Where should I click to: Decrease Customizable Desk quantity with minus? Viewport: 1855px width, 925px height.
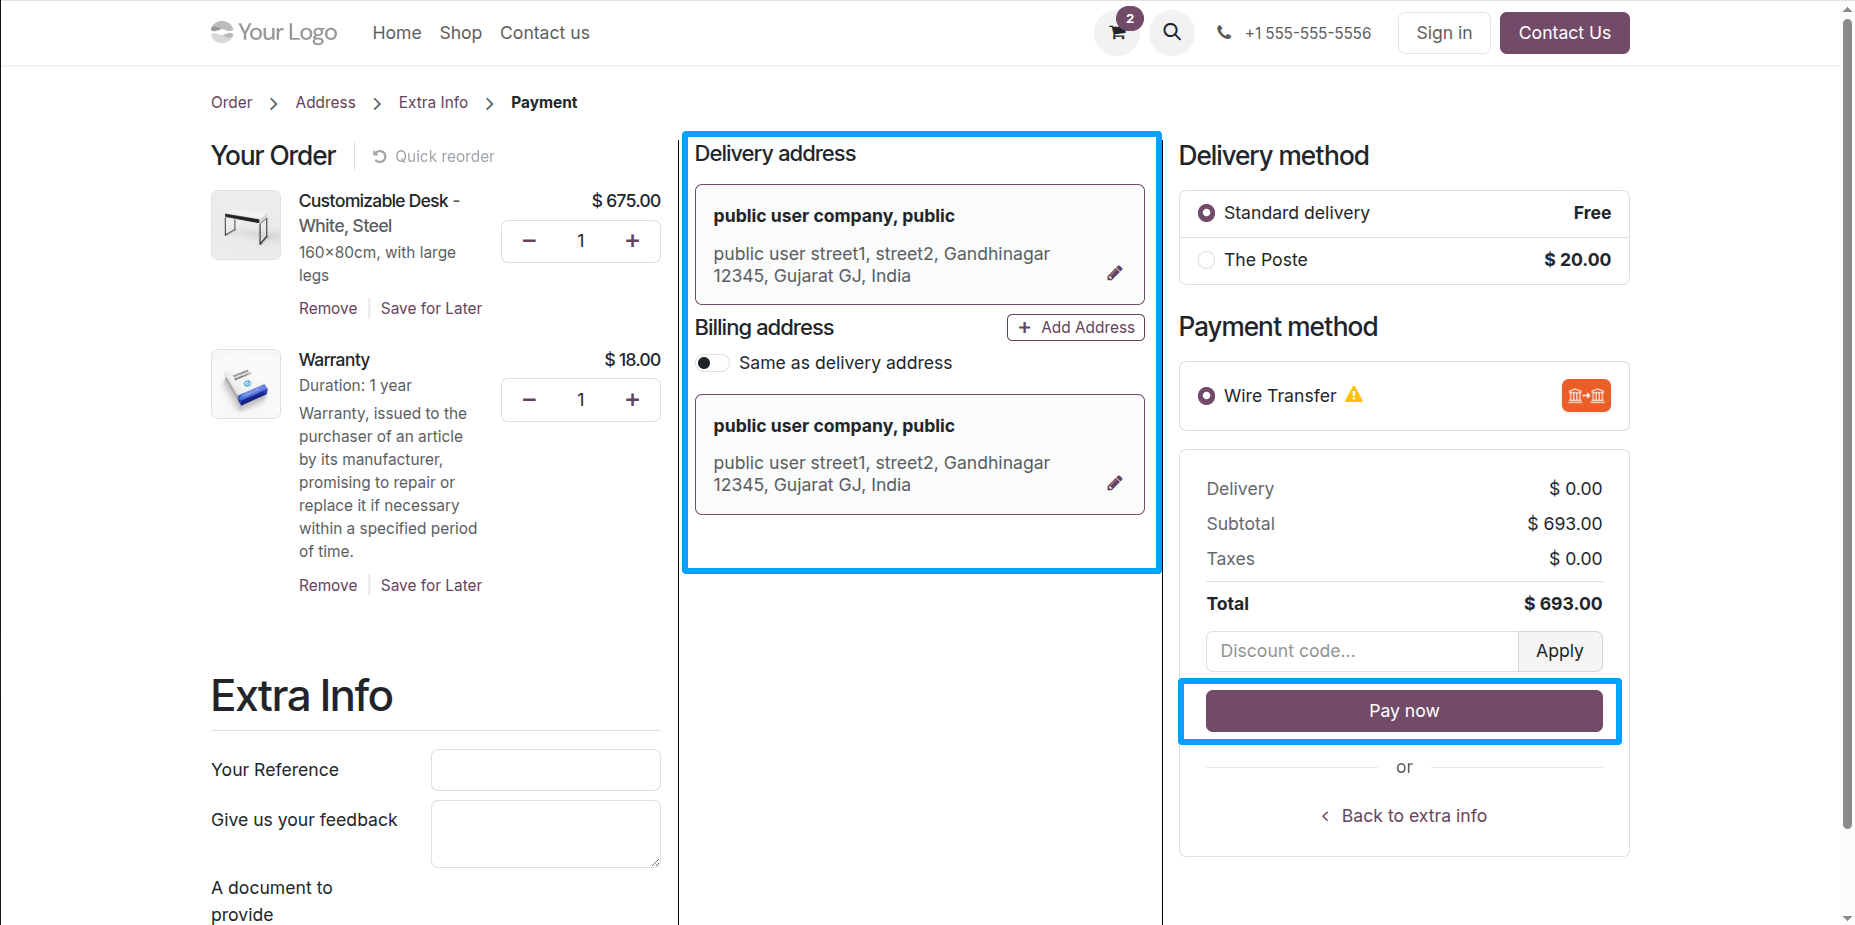point(529,241)
